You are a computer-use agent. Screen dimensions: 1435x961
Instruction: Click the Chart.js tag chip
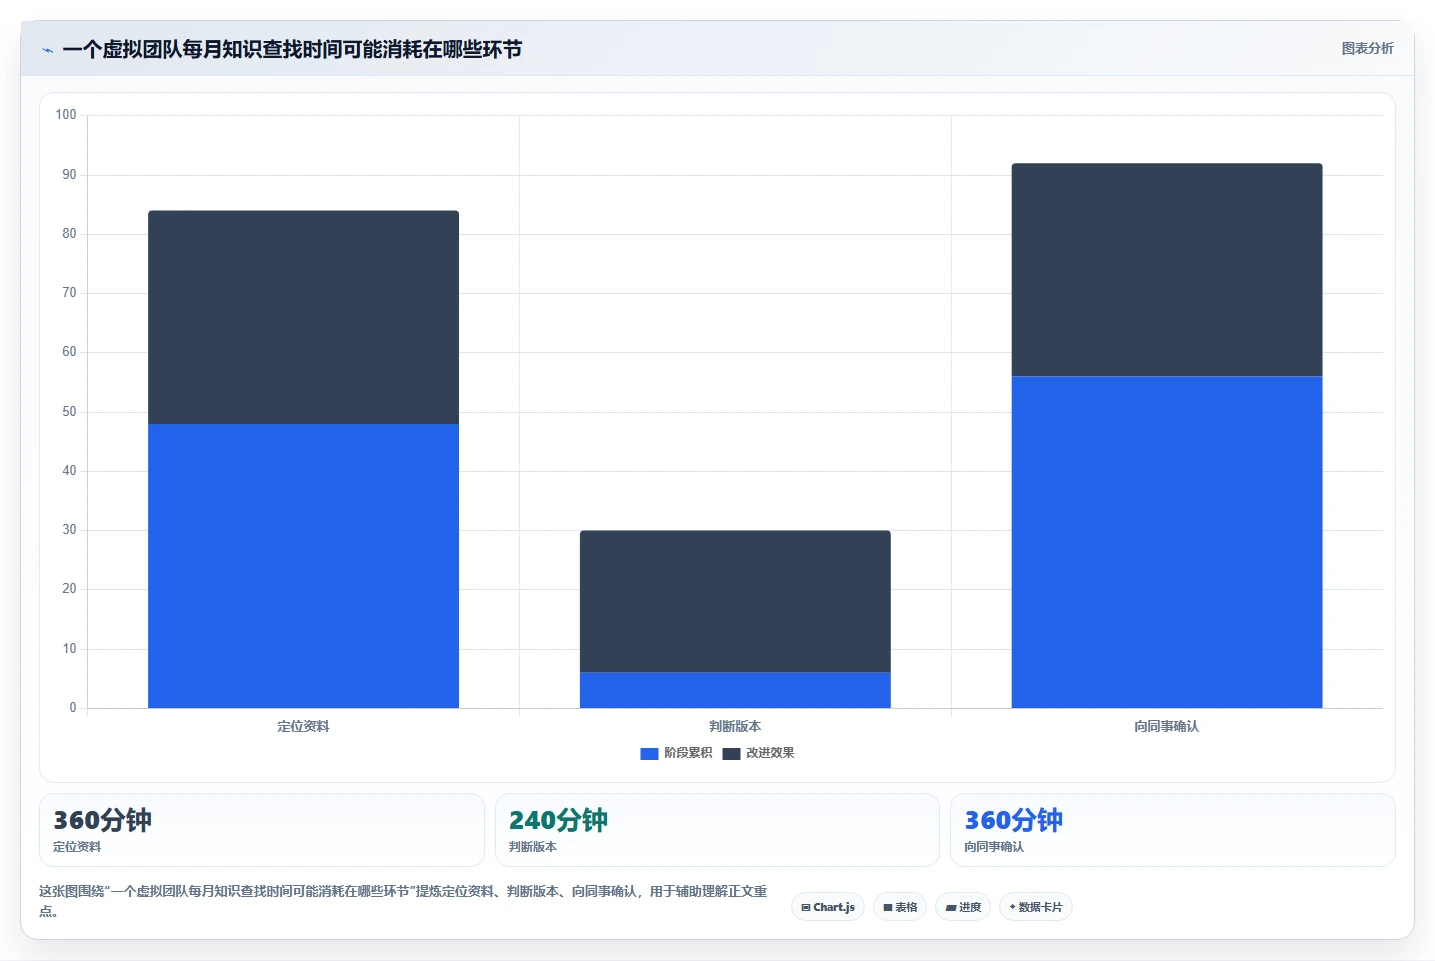click(828, 907)
